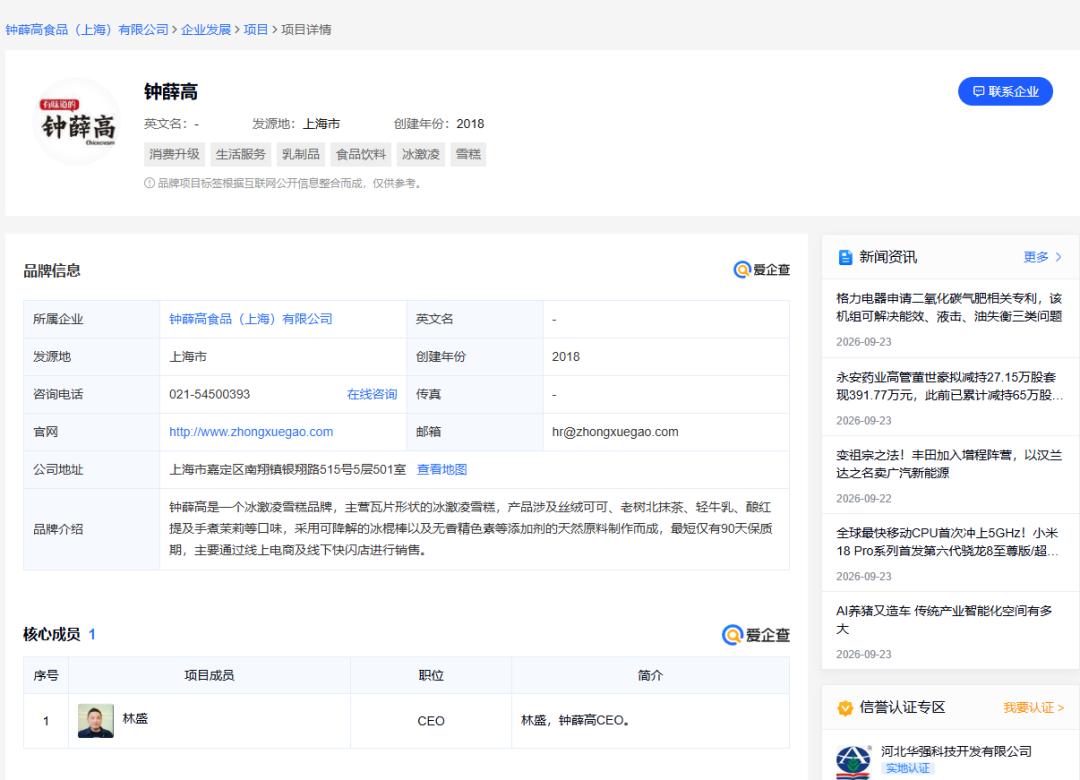Click the brand title 钟薛高 heading
Image resolution: width=1080 pixels, height=780 pixels.
click(171, 92)
